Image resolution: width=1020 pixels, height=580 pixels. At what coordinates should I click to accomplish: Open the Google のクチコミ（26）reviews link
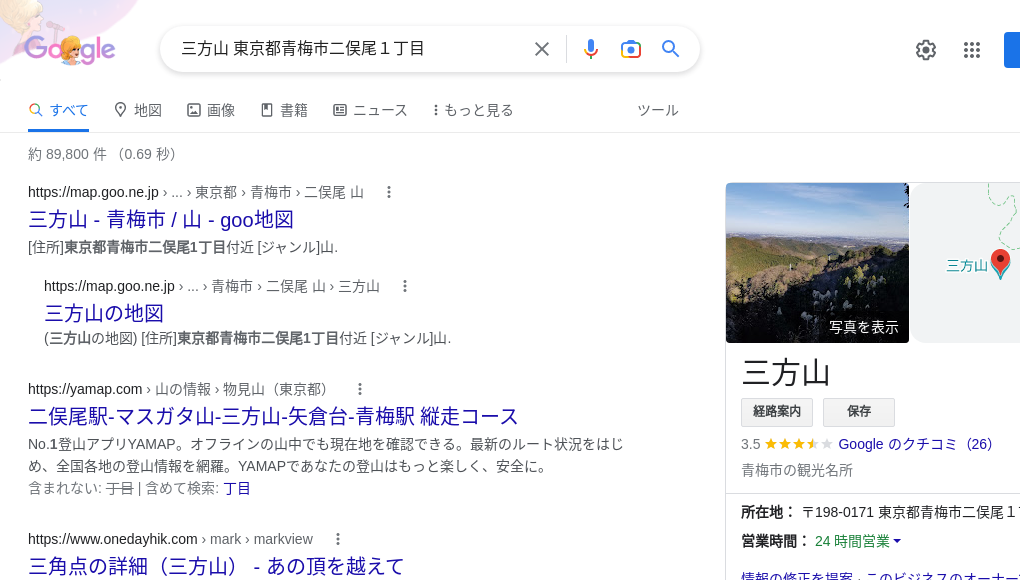[x=915, y=444]
